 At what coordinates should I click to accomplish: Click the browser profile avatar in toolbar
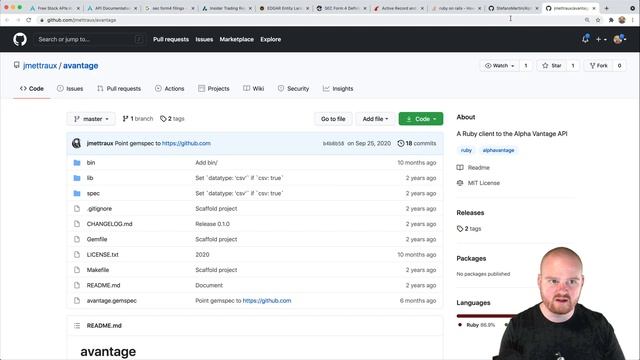click(x=622, y=20)
